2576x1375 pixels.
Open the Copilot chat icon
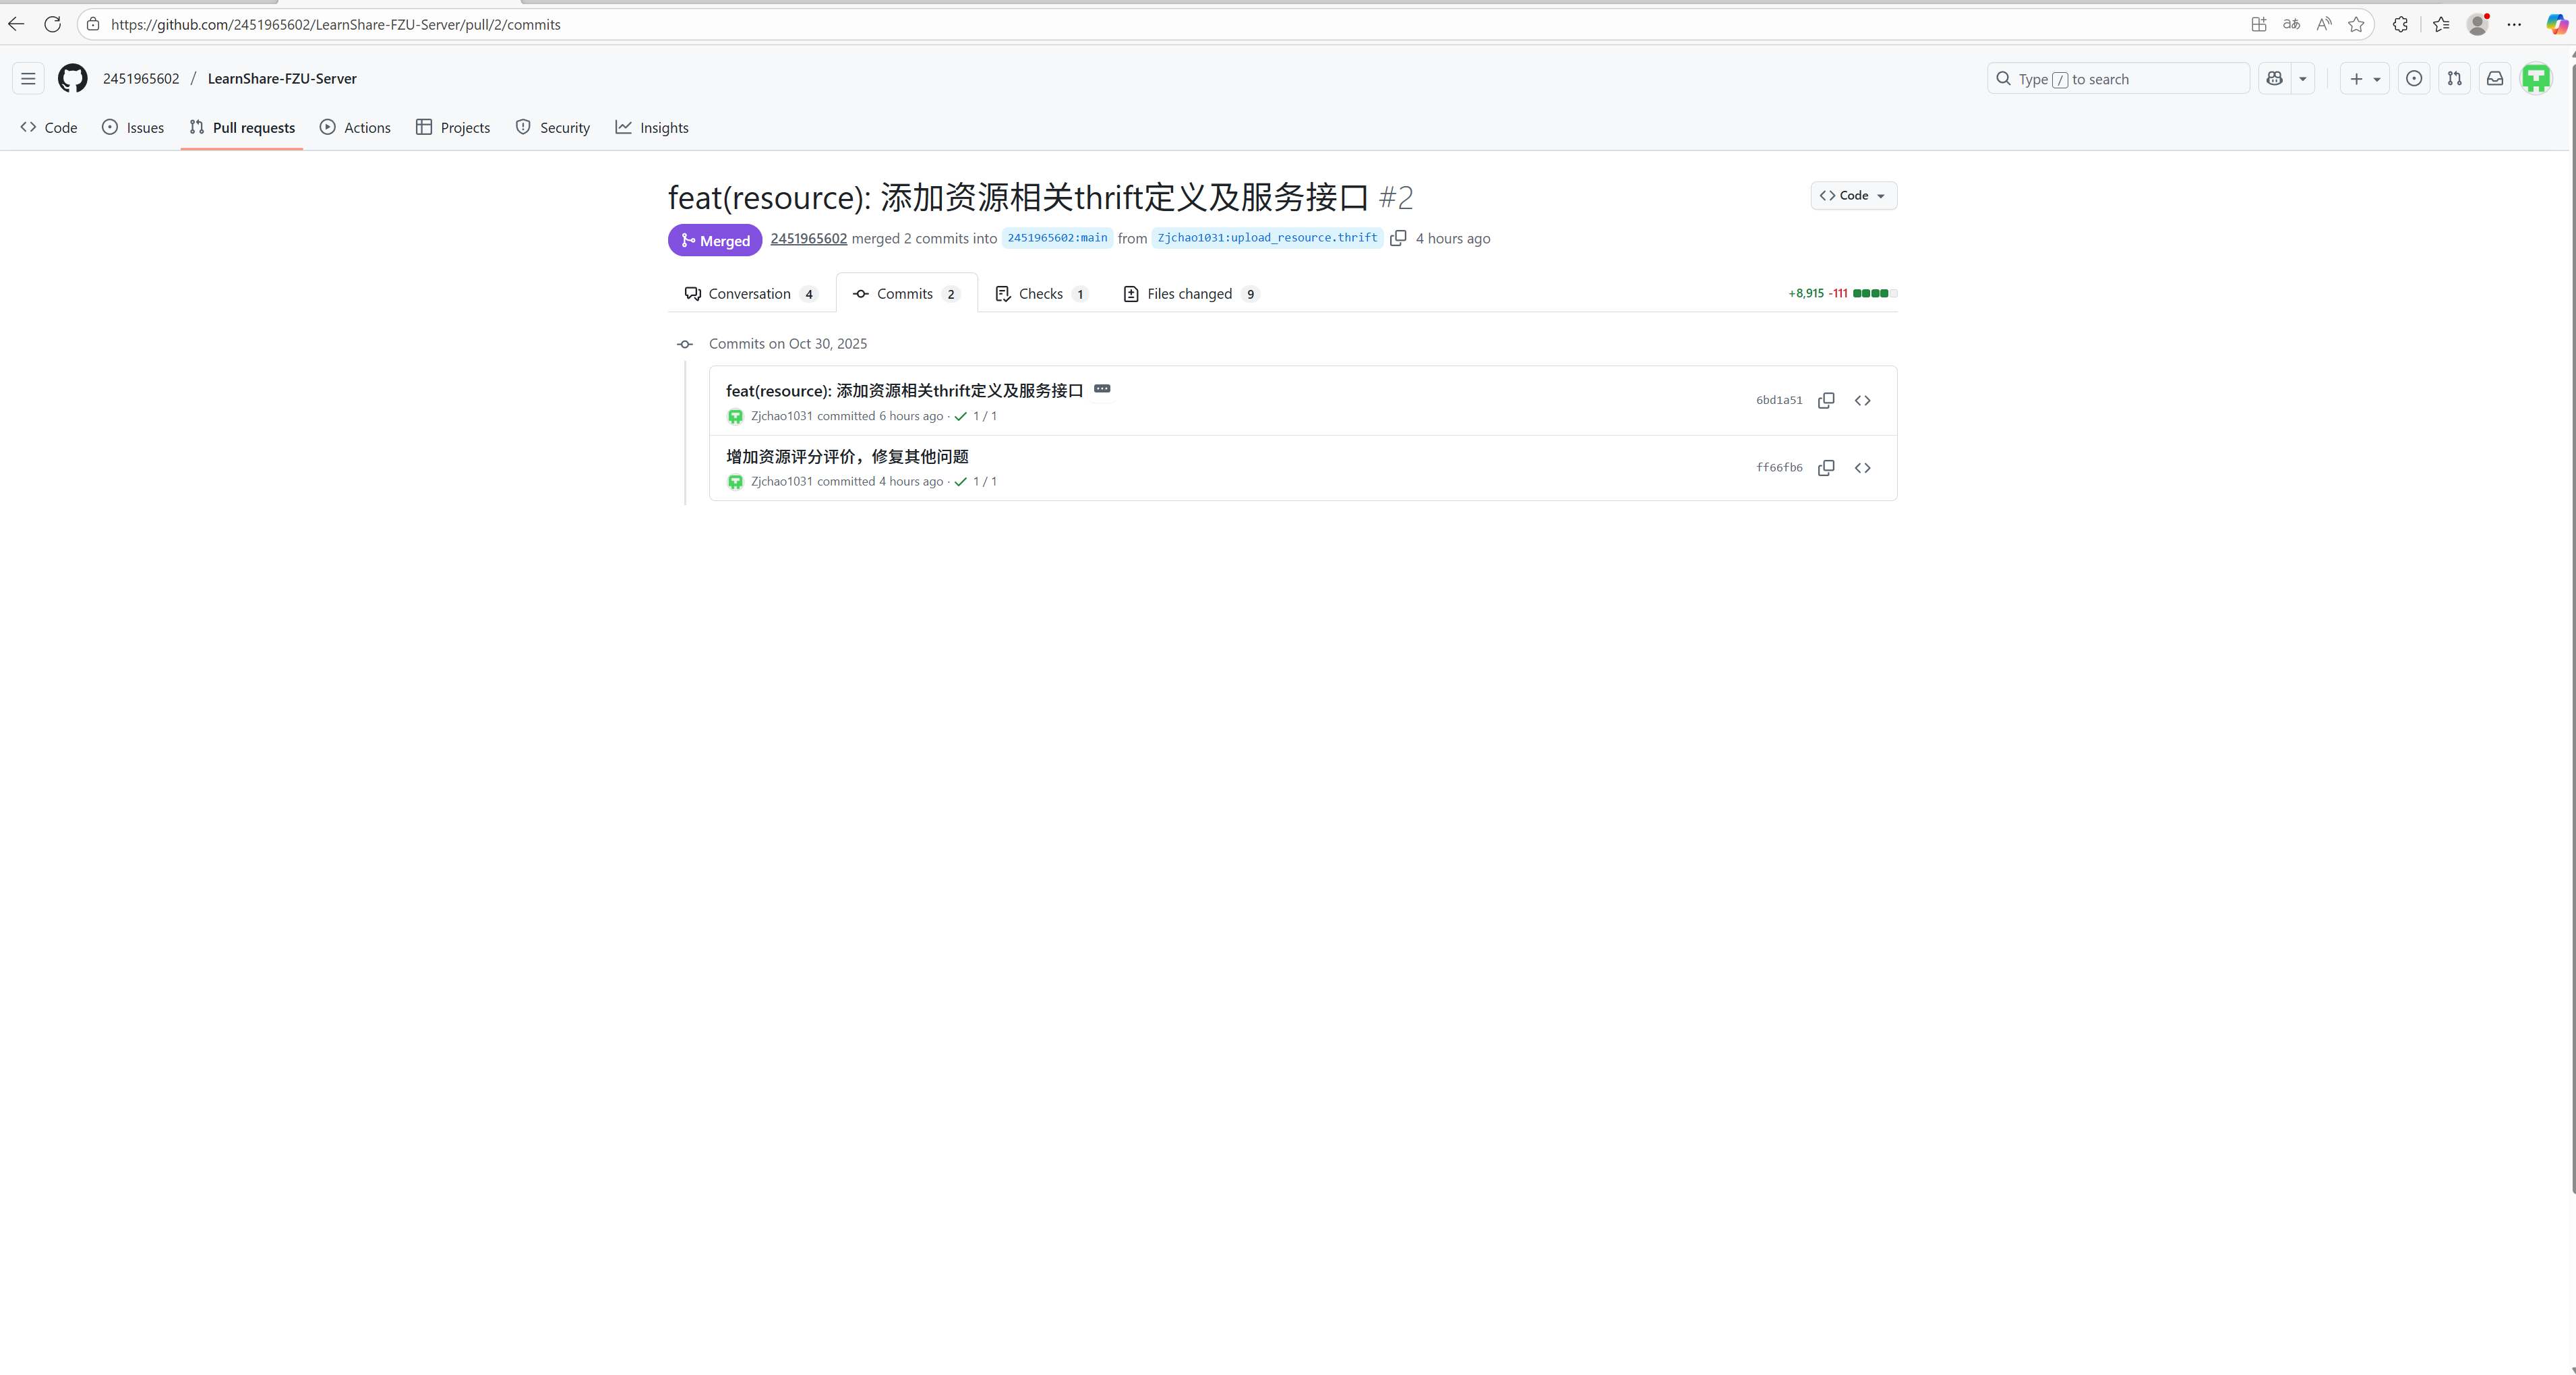click(x=2274, y=78)
